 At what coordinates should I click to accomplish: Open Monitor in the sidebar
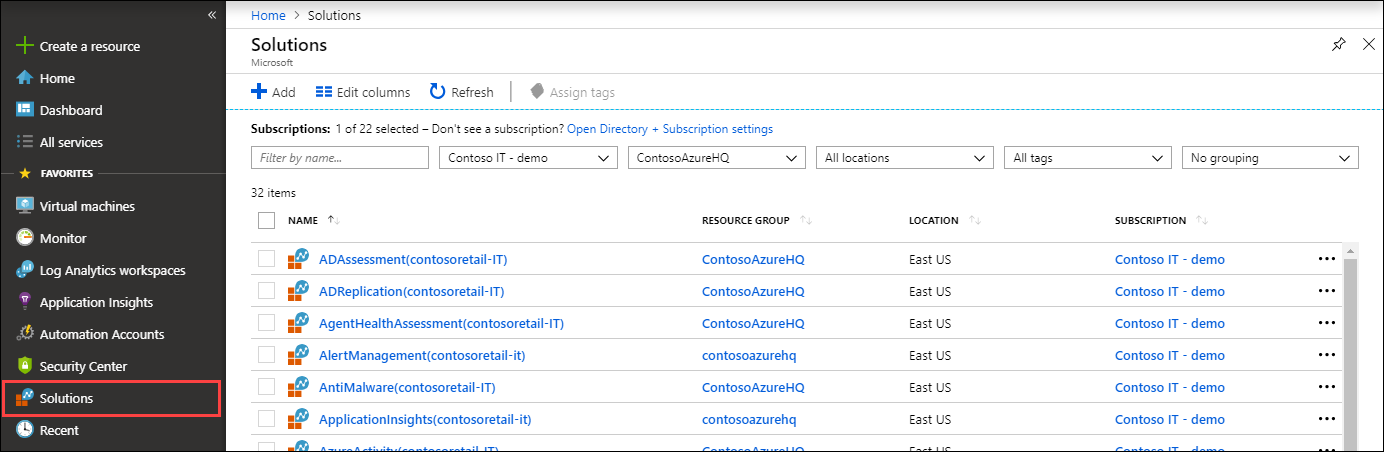point(62,238)
